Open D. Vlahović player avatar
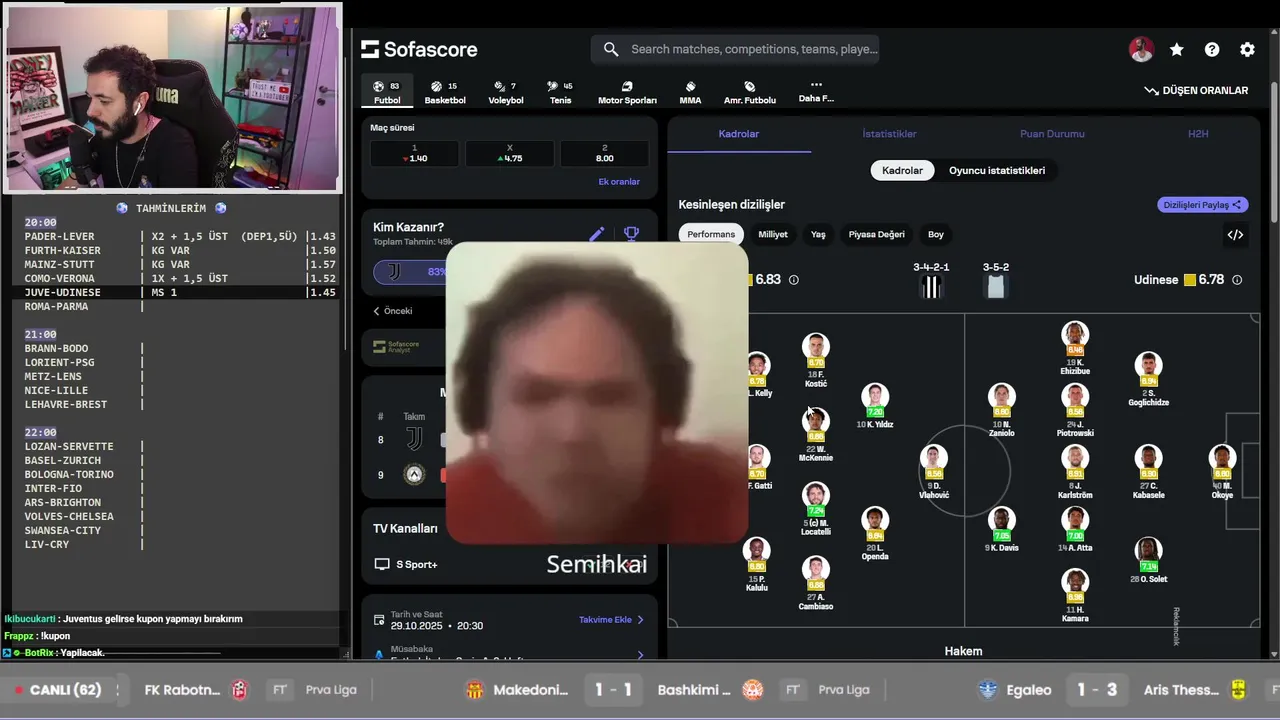 tap(934, 457)
